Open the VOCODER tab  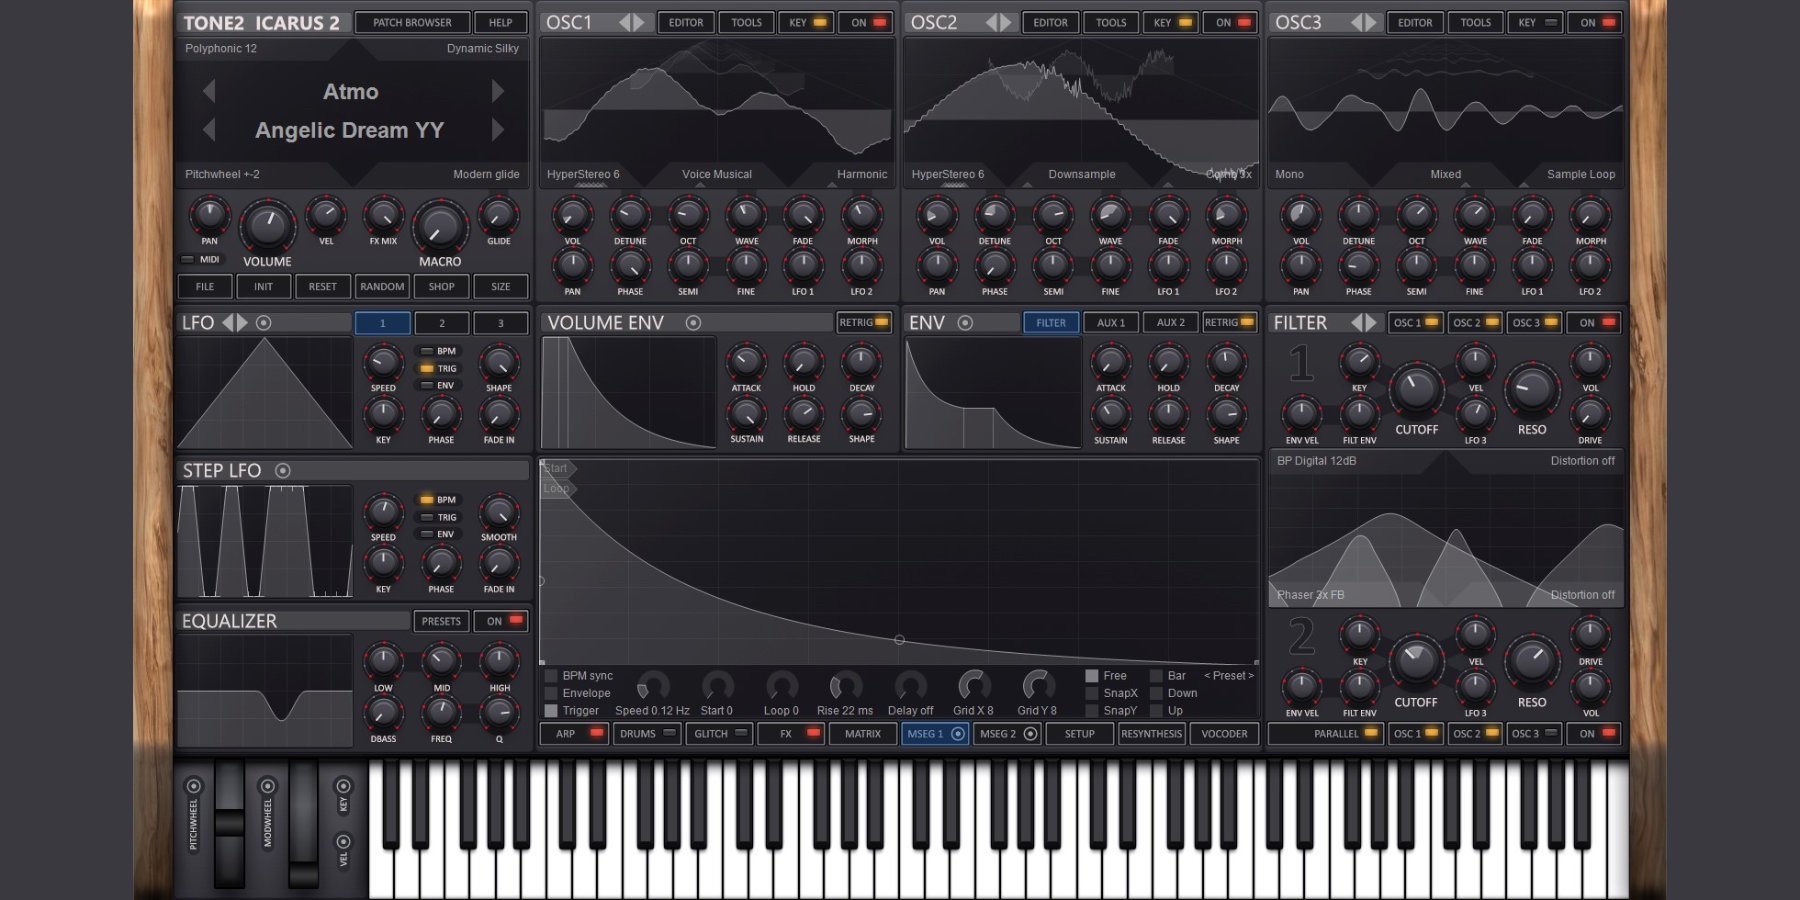(x=1224, y=734)
